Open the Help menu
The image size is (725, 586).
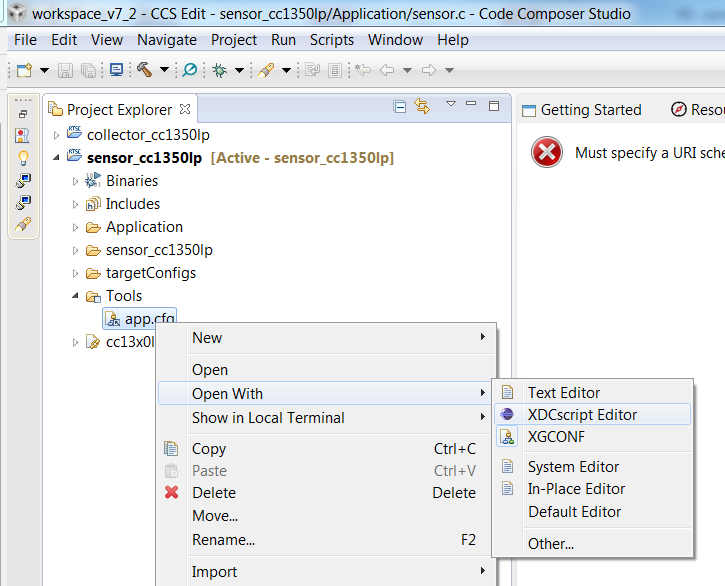point(453,40)
